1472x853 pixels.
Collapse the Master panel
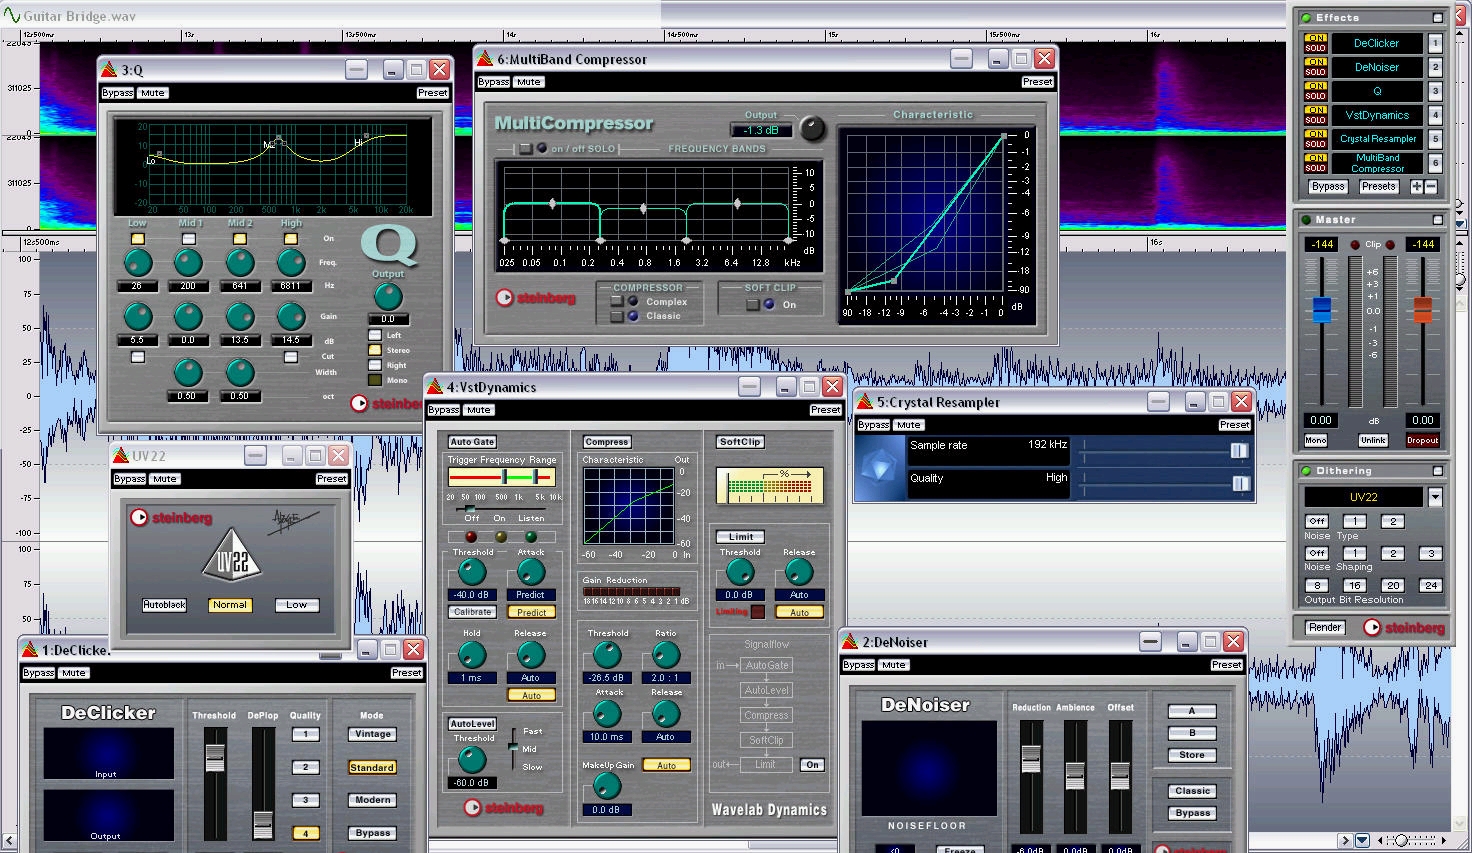[x=1437, y=220]
